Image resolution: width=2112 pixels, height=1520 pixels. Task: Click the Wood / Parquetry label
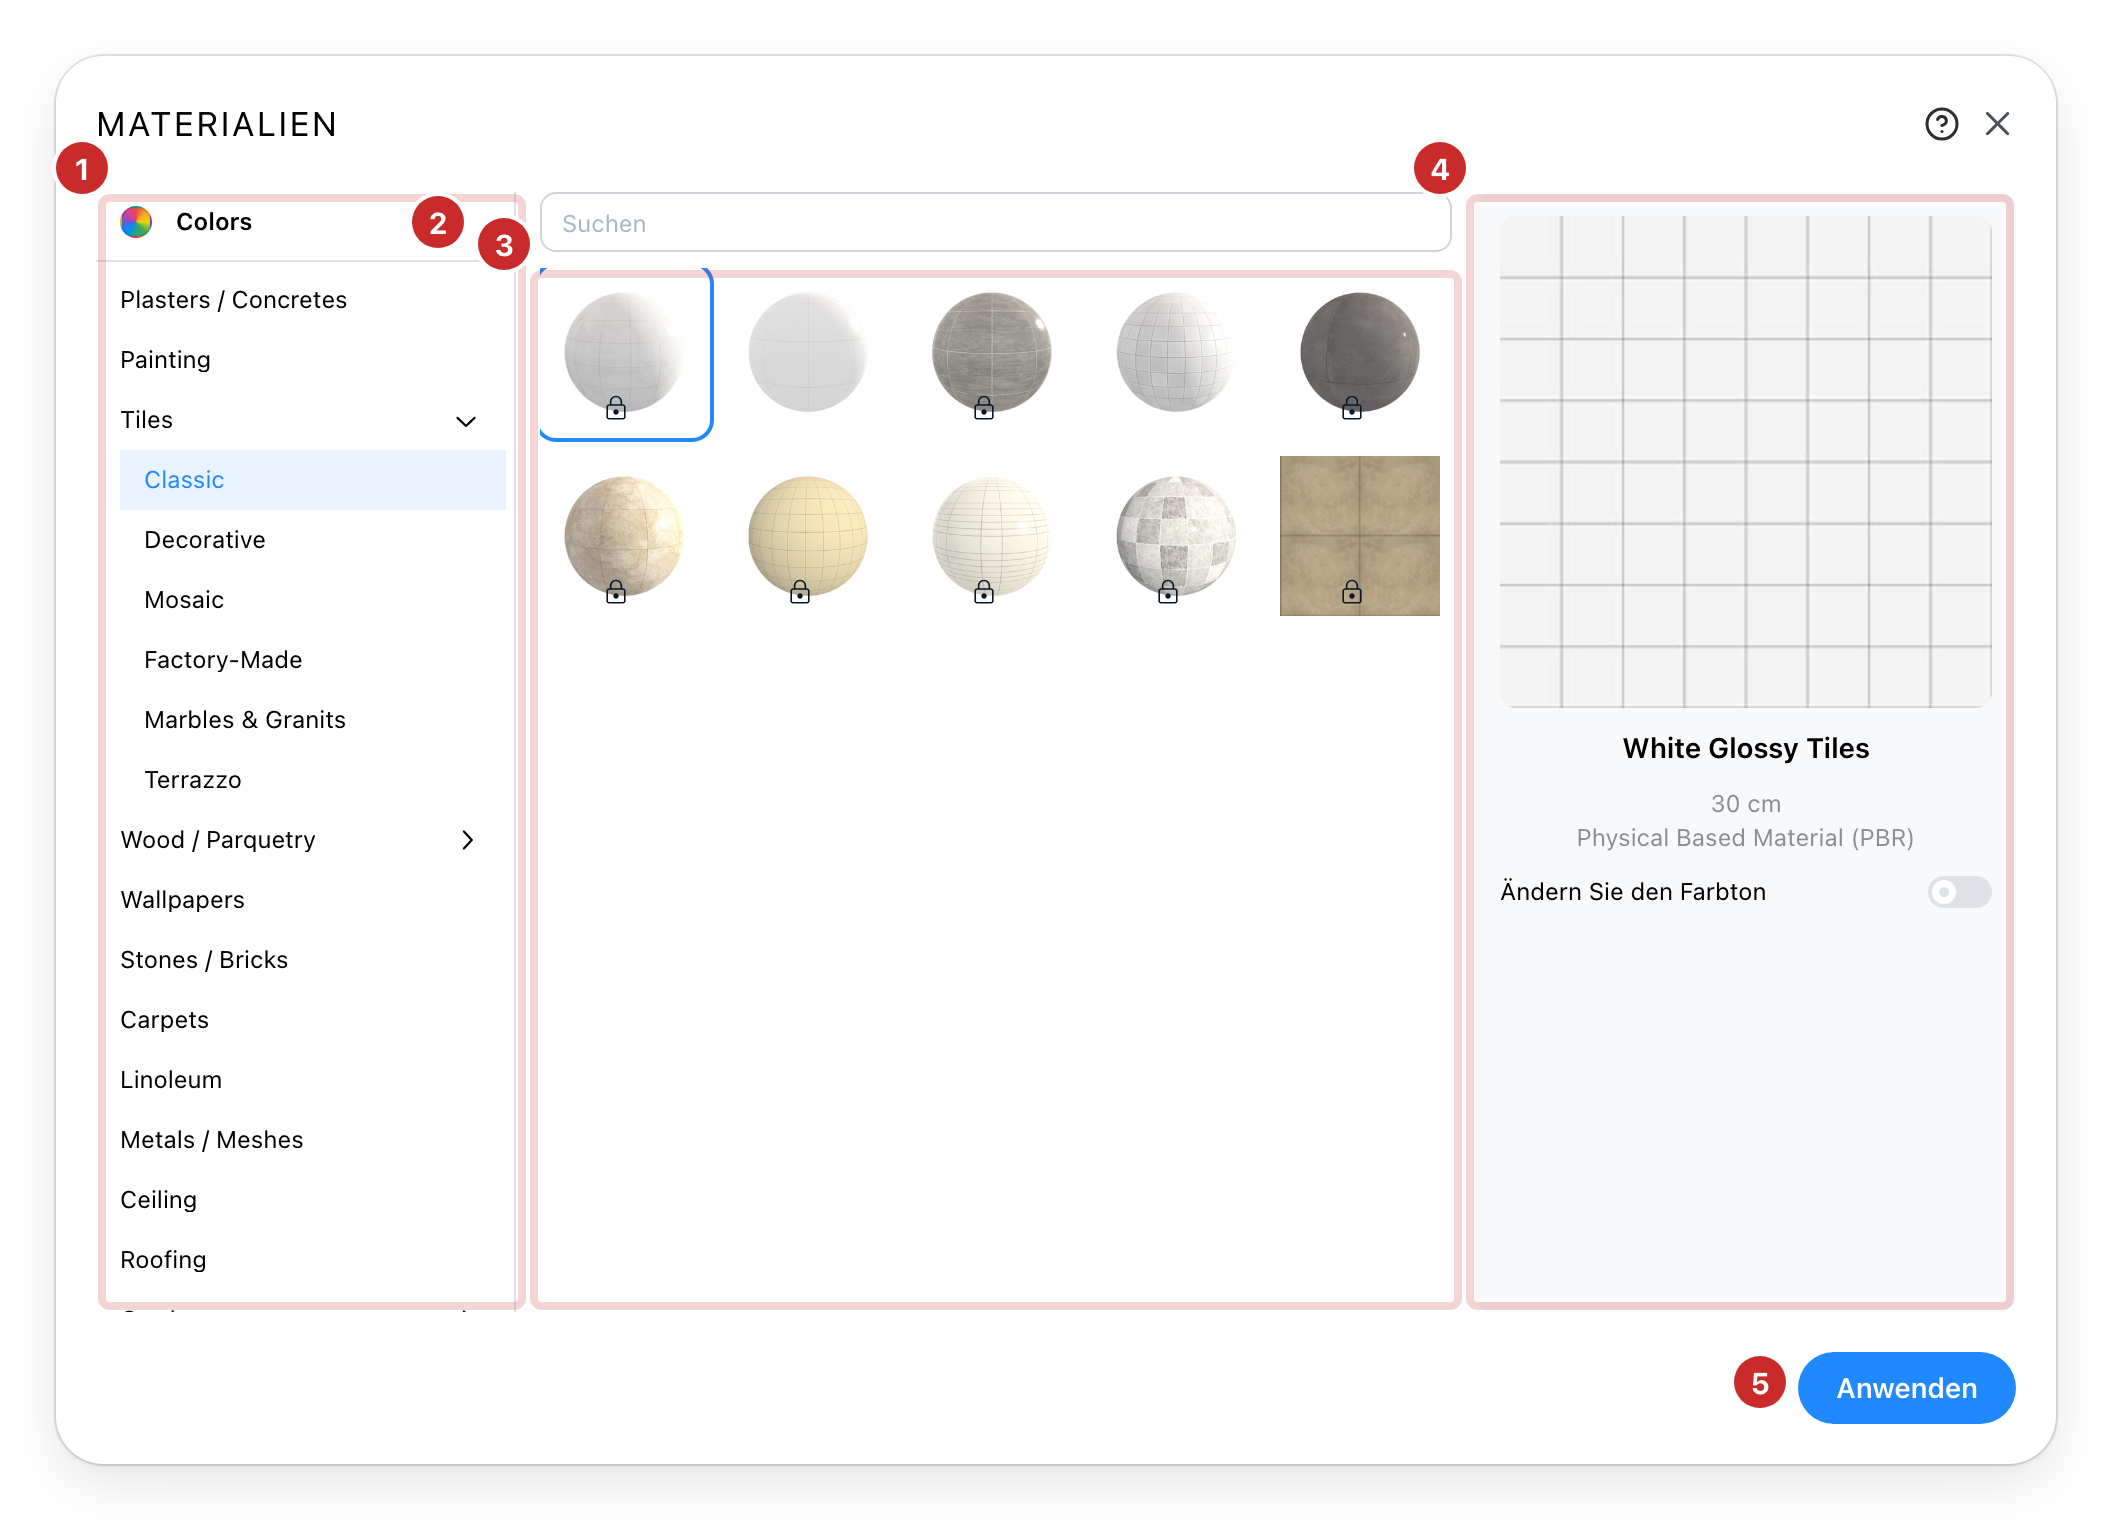pos(218,840)
